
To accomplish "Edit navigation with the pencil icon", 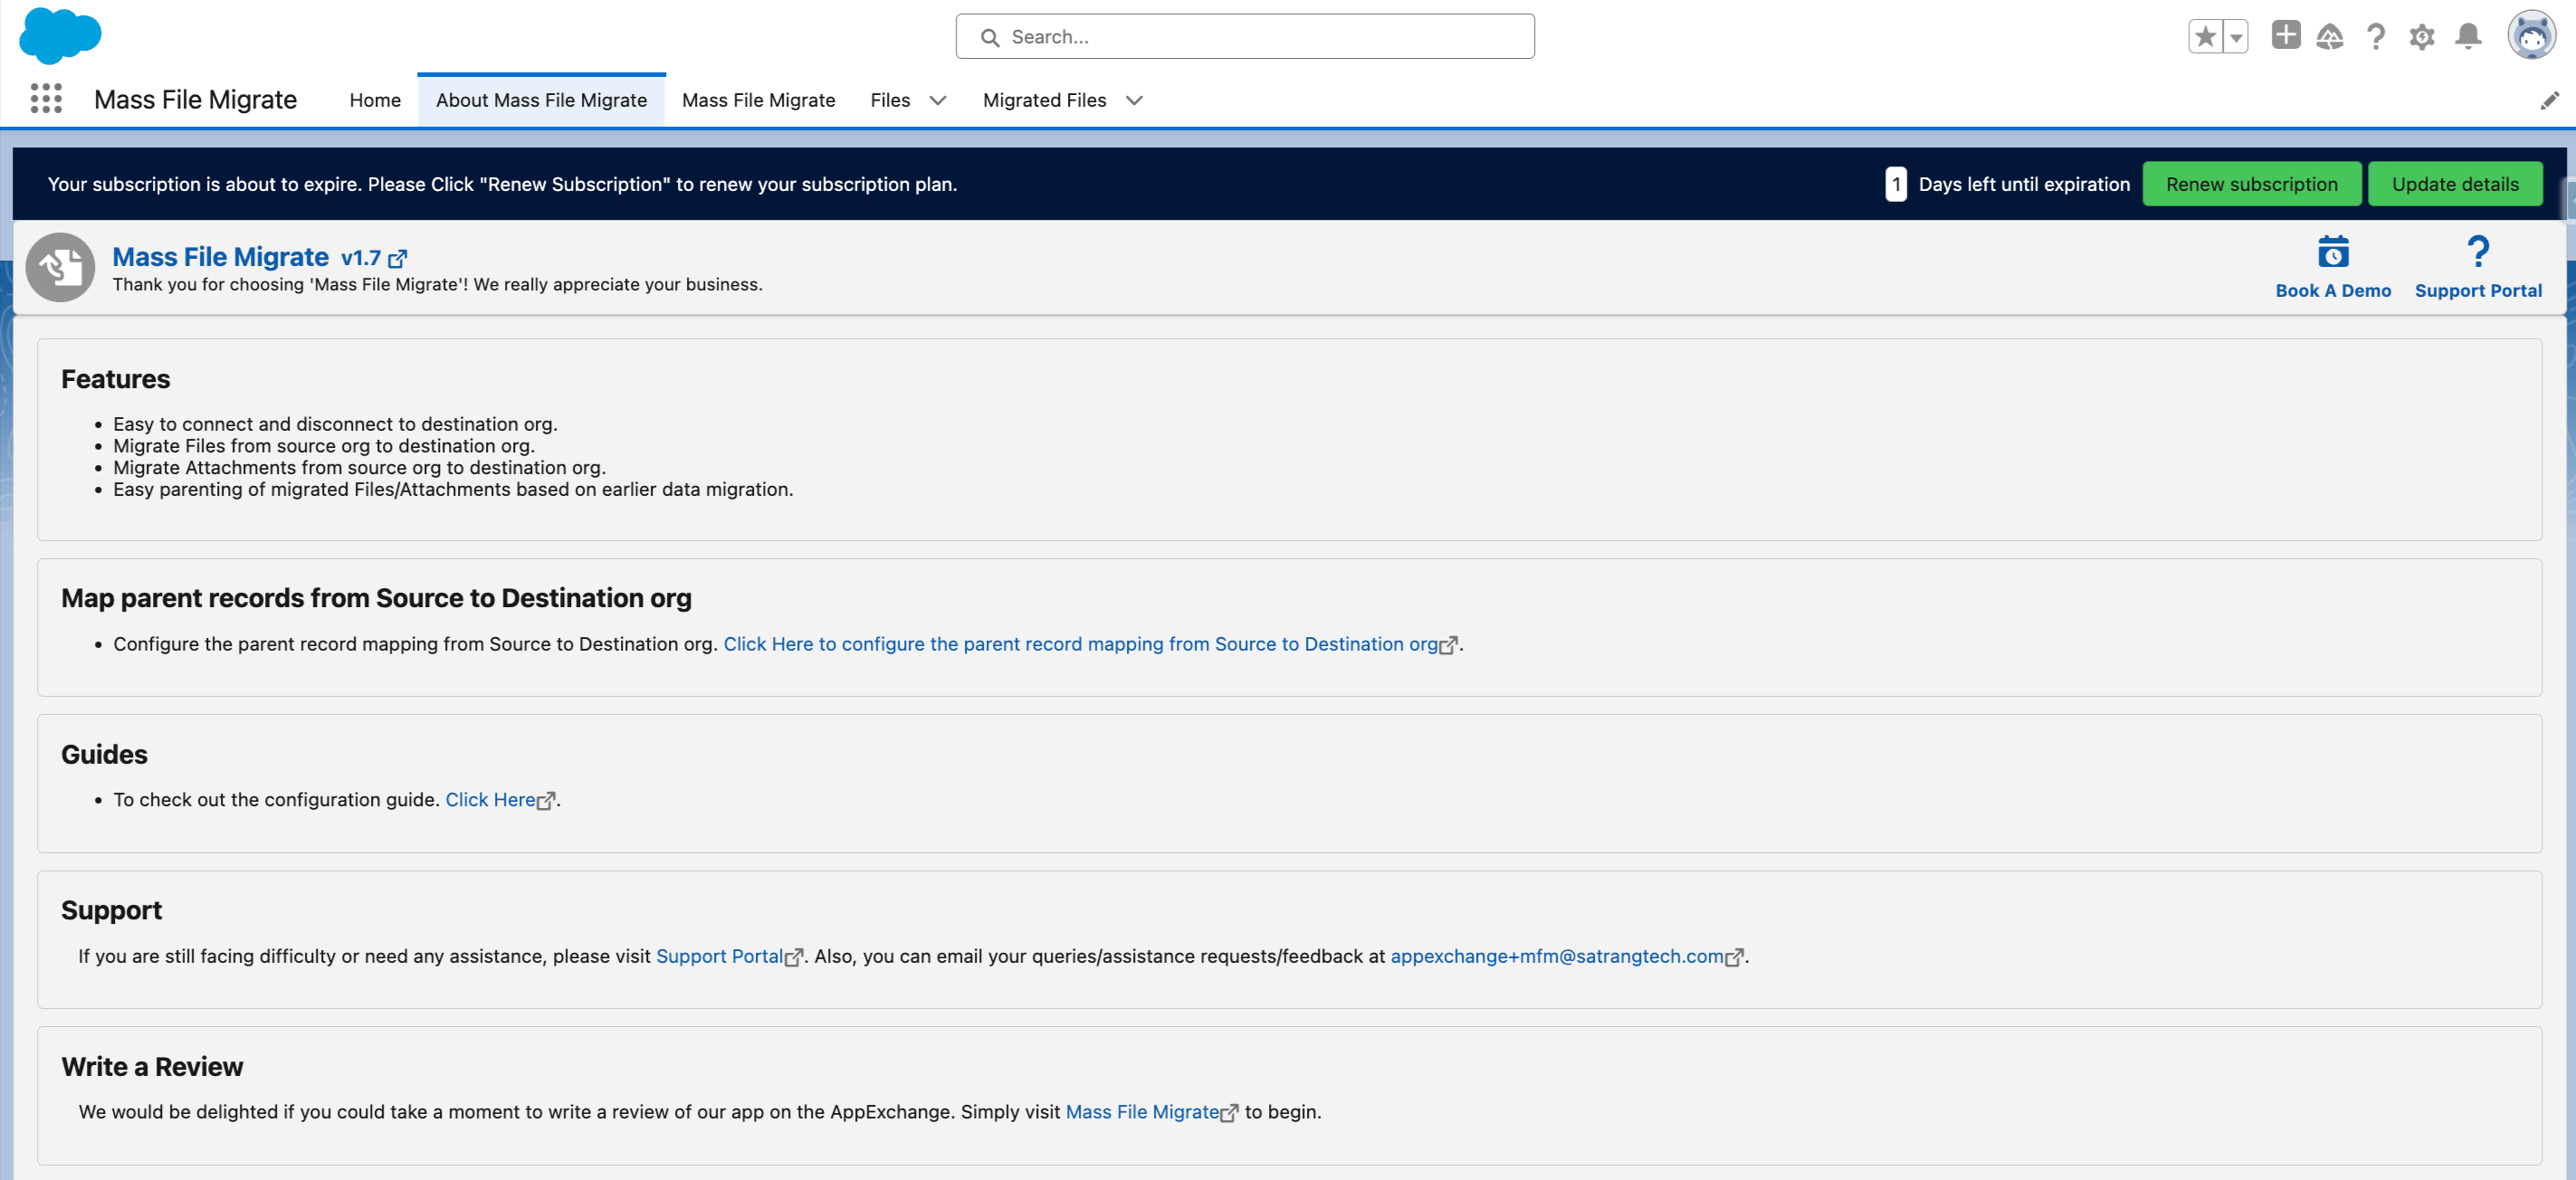I will [2549, 100].
